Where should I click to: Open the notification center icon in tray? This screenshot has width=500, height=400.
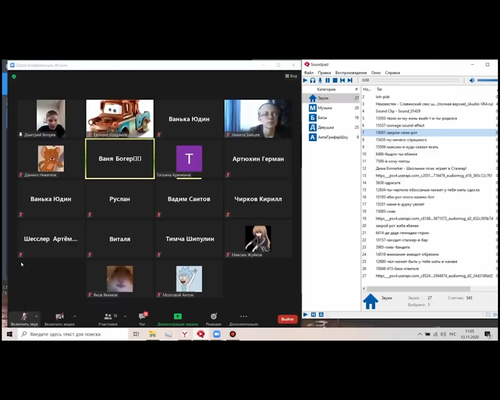click(x=488, y=334)
